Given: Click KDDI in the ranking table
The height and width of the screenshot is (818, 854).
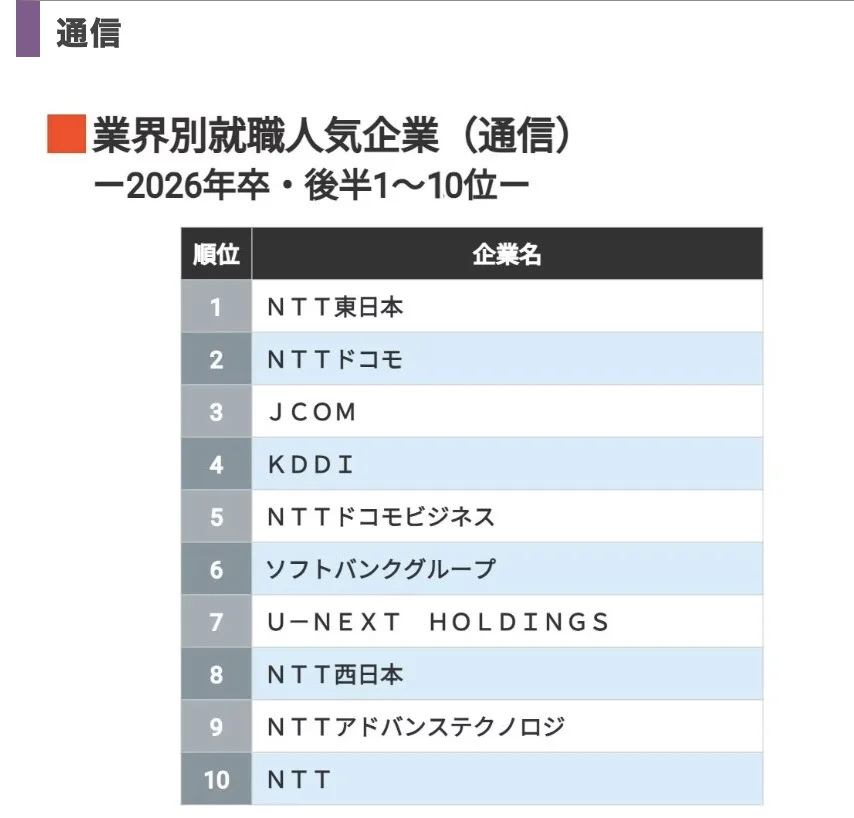Looking at the screenshot, I should [310, 465].
